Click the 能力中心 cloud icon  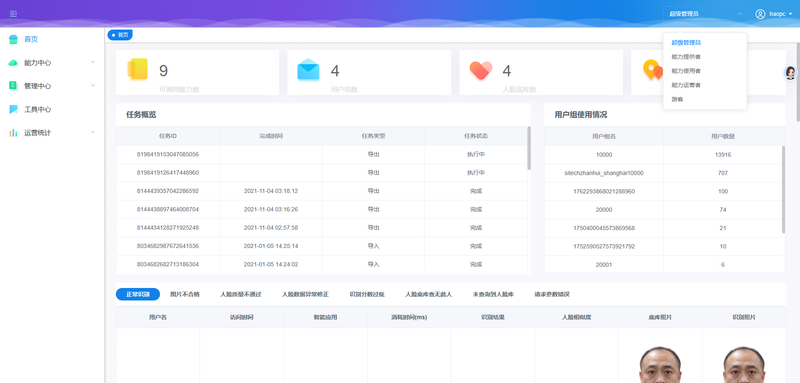point(13,63)
